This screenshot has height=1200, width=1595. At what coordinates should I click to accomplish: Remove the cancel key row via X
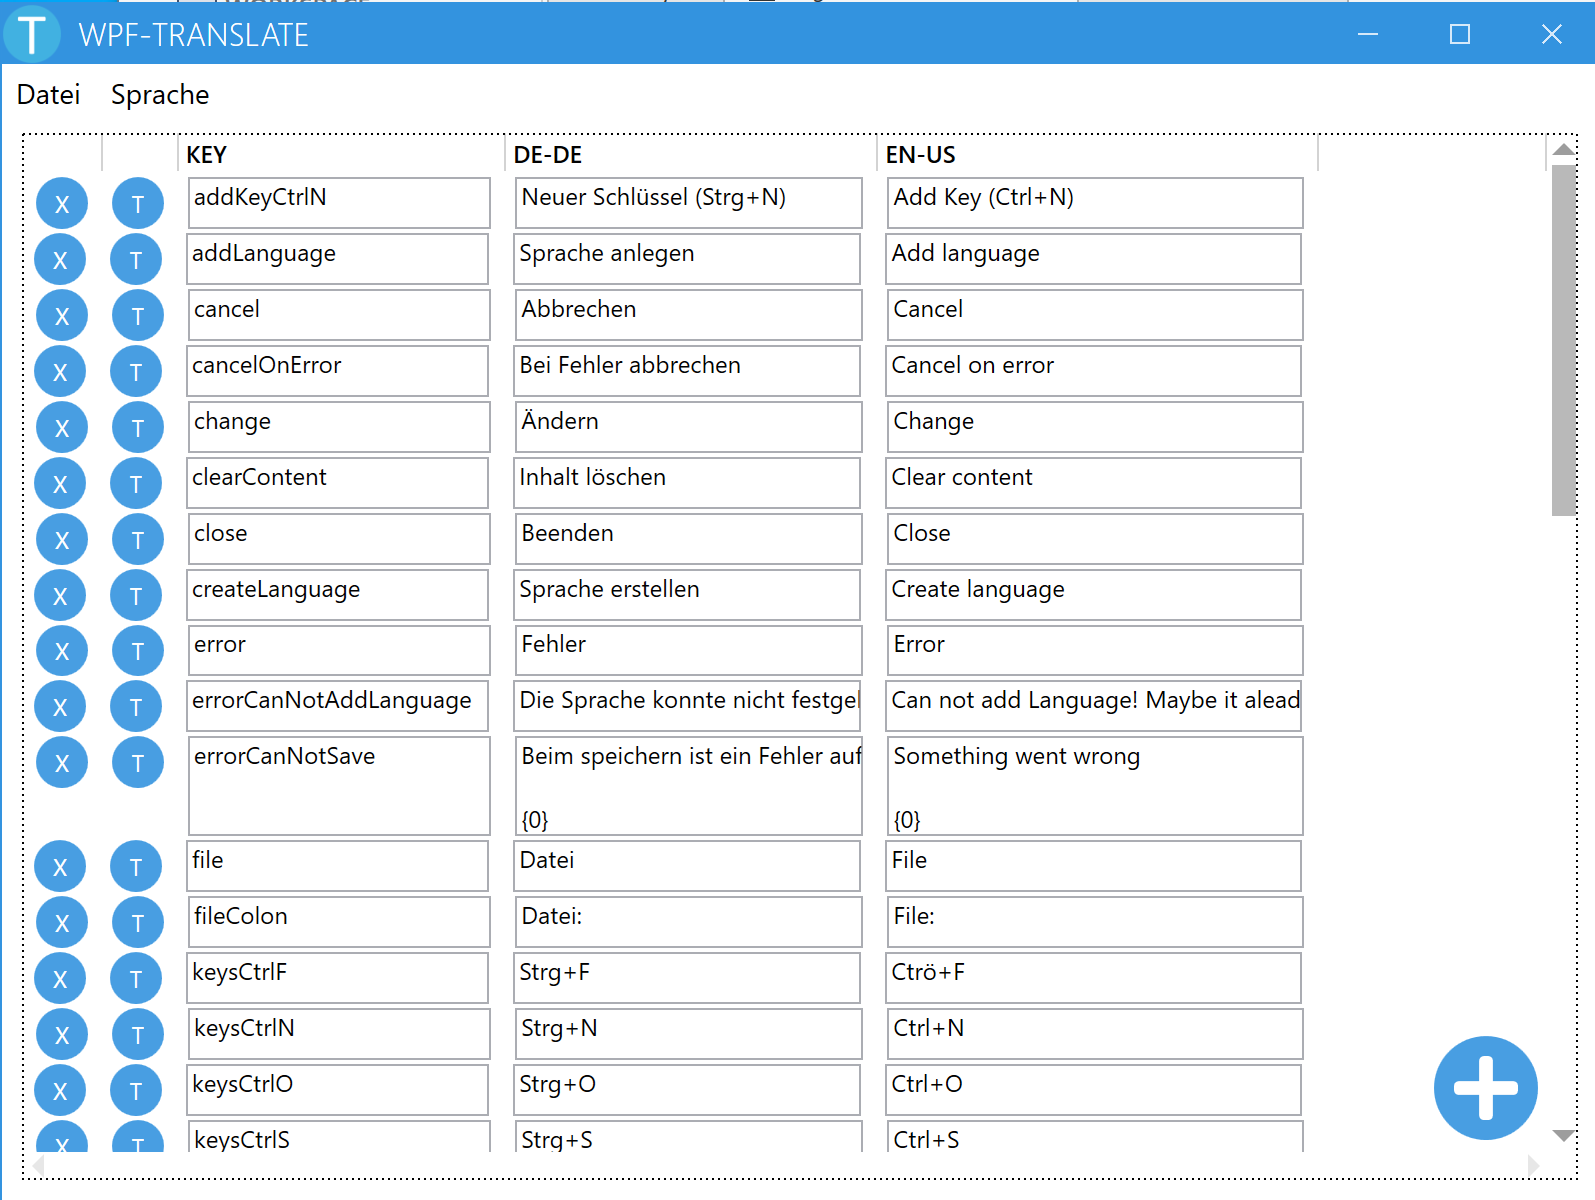coord(62,316)
